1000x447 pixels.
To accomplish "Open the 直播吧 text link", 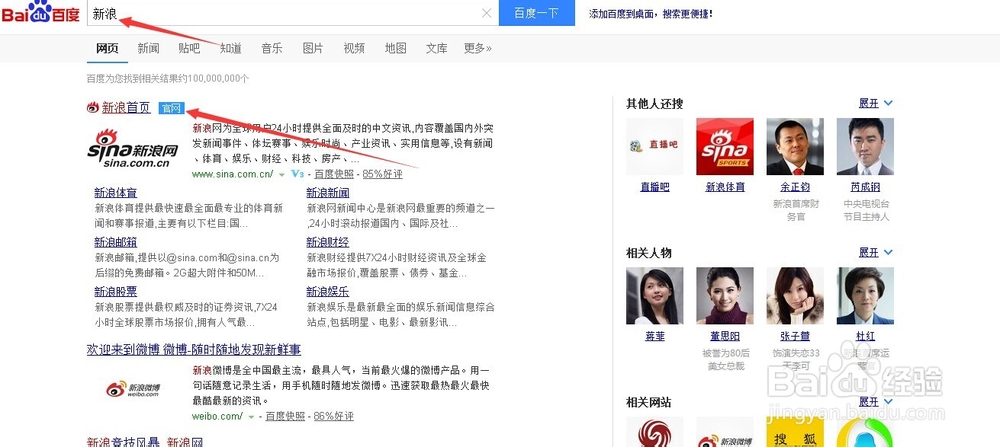I will point(655,187).
